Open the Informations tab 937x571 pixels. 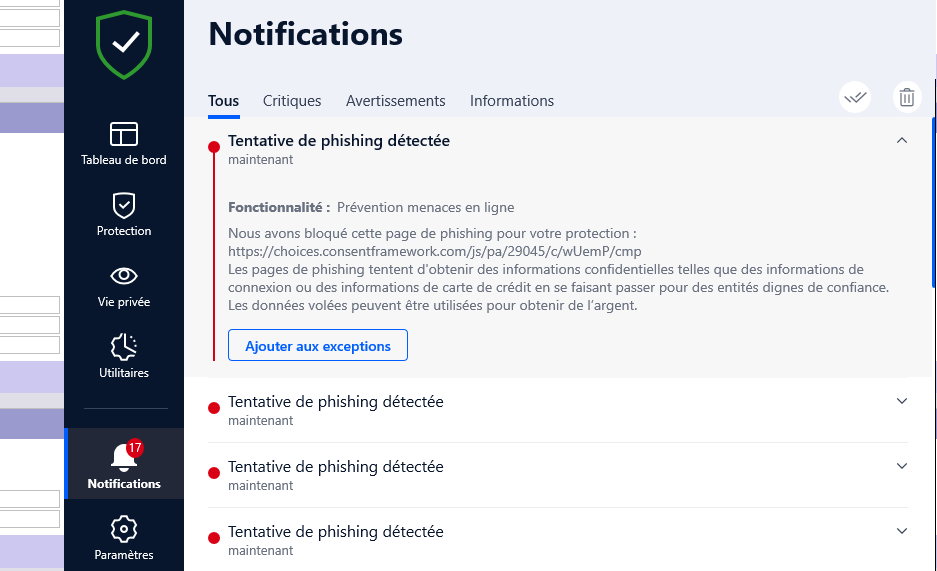click(x=512, y=101)
